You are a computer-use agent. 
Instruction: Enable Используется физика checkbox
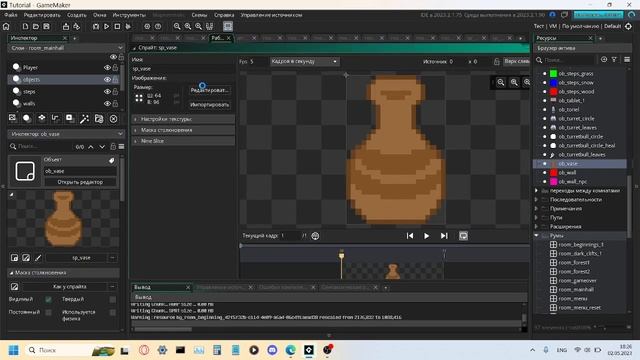(113, 313)
